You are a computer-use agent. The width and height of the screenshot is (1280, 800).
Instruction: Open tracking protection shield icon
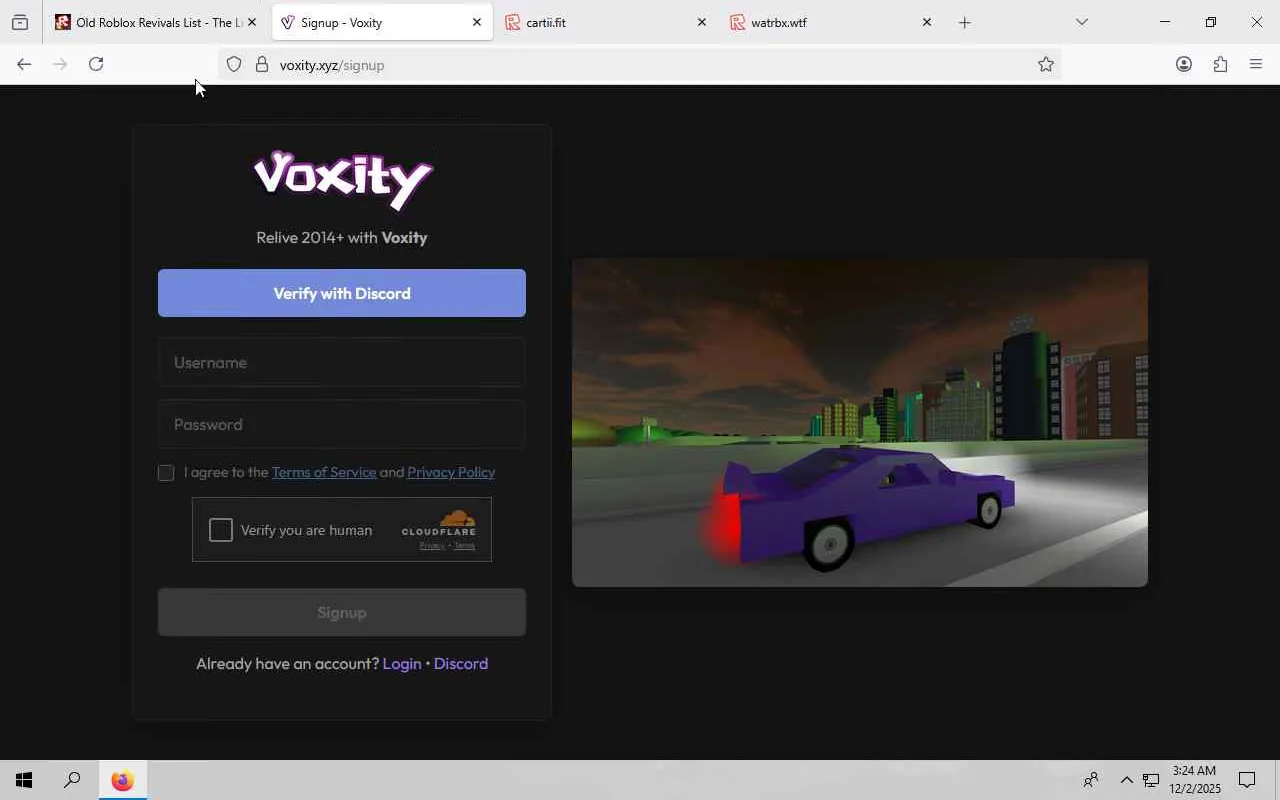pos(234,65)
